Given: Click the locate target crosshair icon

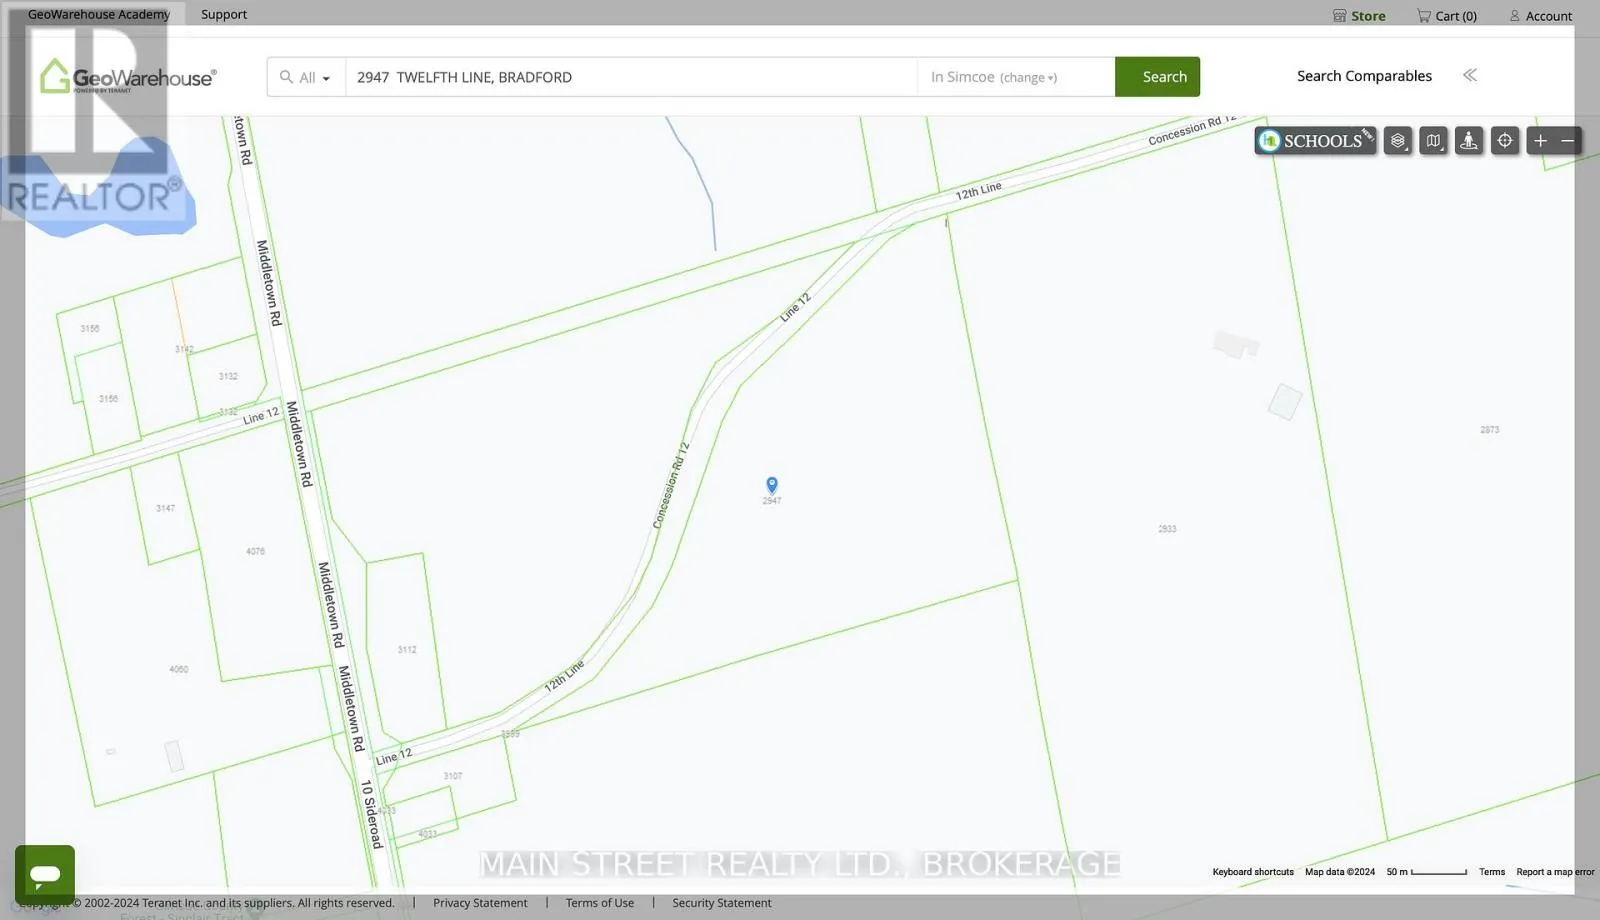Looking at the screenshot, I should 1505,141.
